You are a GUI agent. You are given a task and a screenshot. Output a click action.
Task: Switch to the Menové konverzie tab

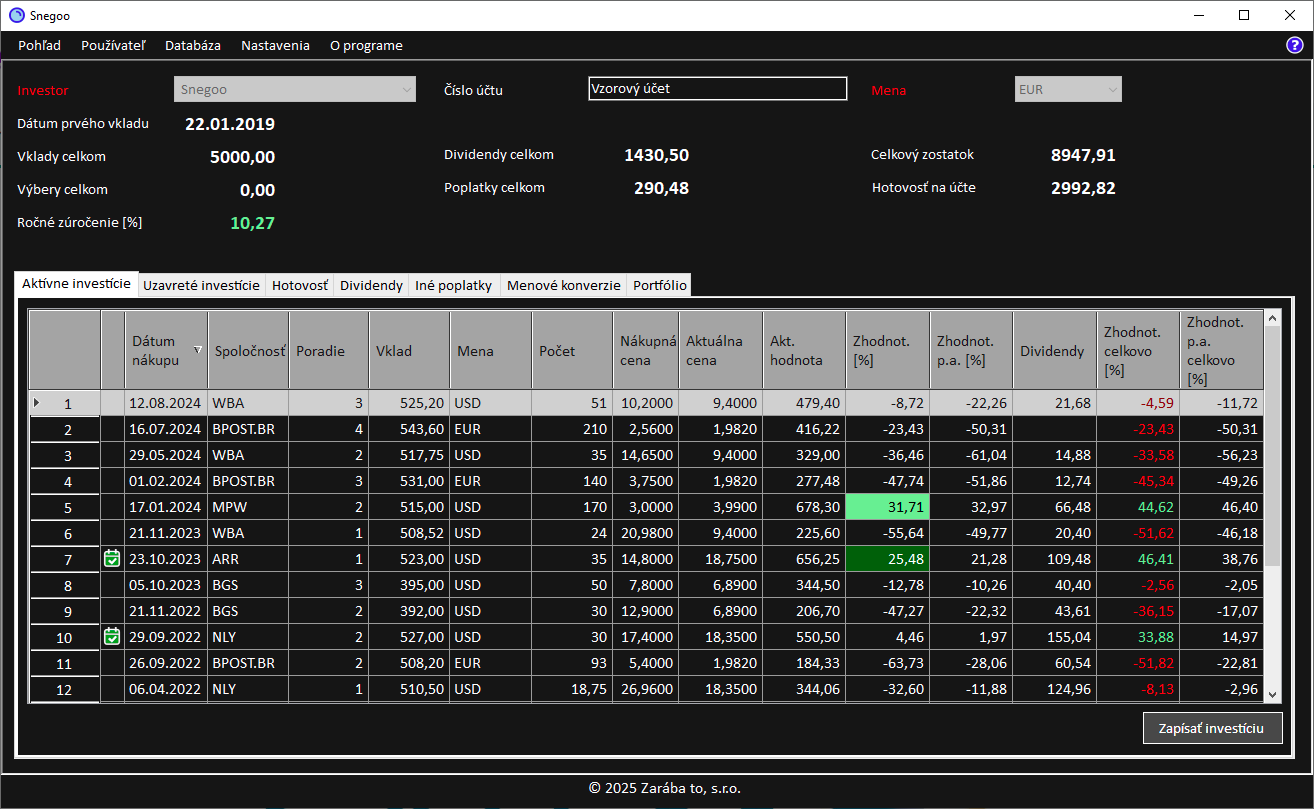(x=563, y=285)
